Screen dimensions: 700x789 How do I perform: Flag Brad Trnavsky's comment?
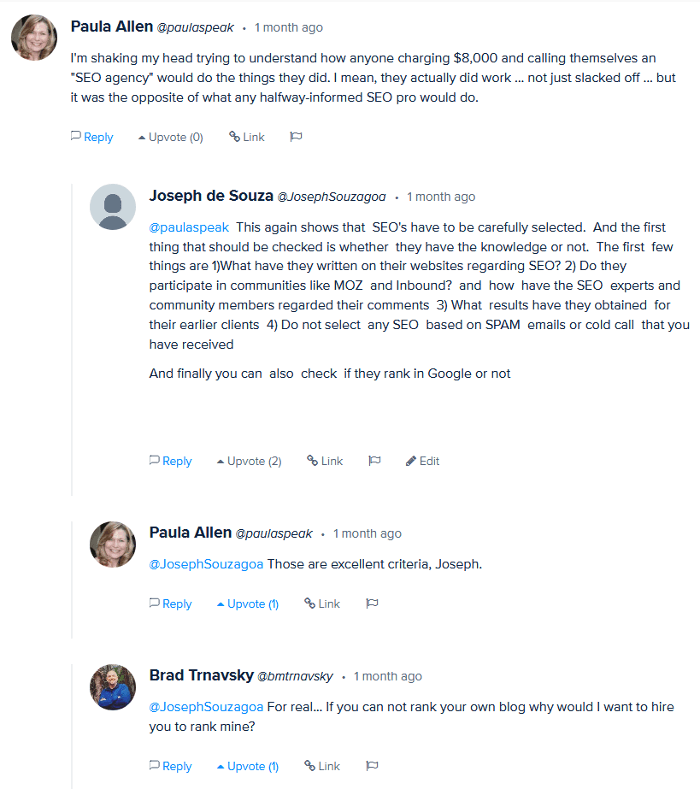coord(372,766)
